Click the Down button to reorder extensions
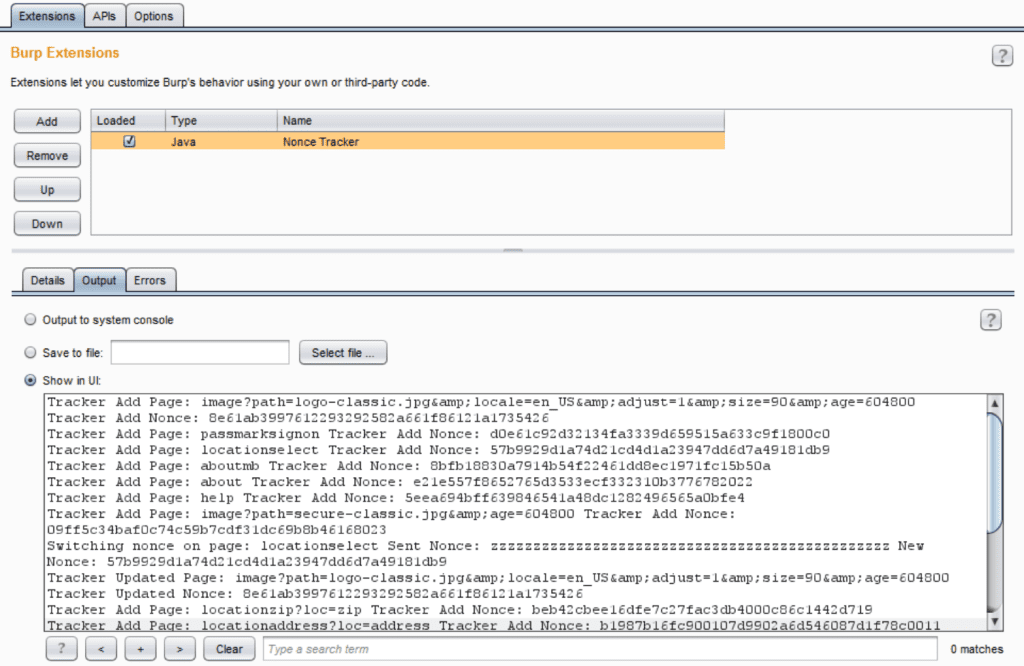The height and width of the screenshot is (666, 1024). coord(46,223)
